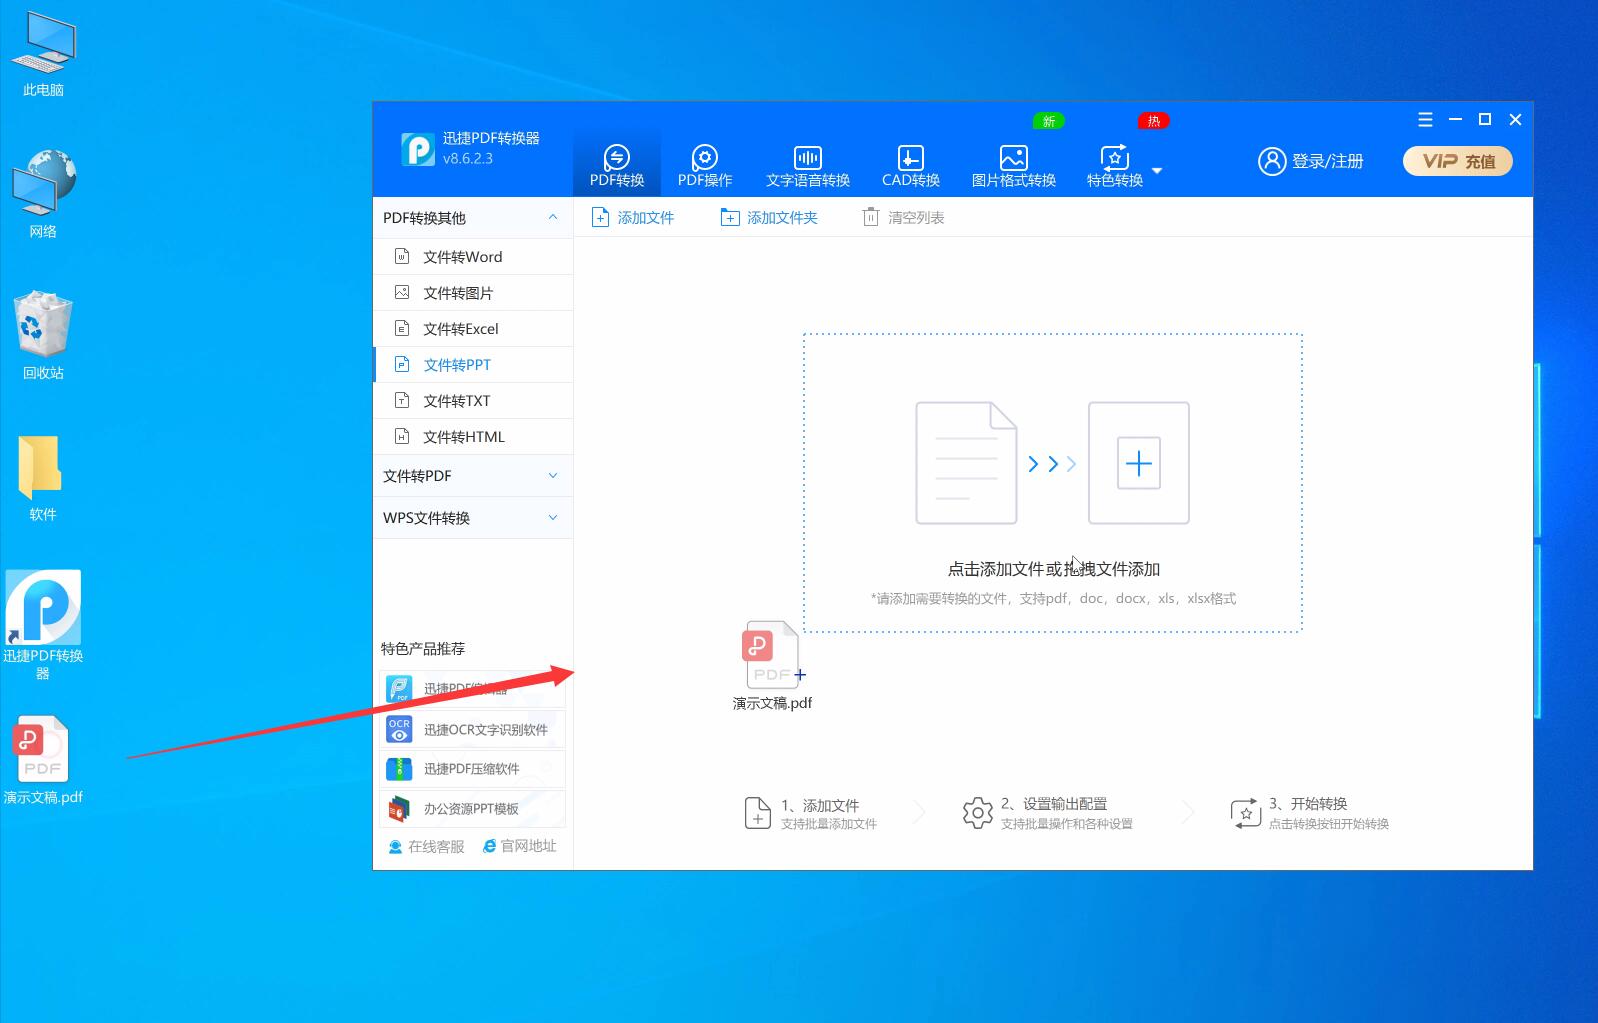Switch to the 特色转换 tab
The image size is (1598, 1023).
pos(1115,165)
